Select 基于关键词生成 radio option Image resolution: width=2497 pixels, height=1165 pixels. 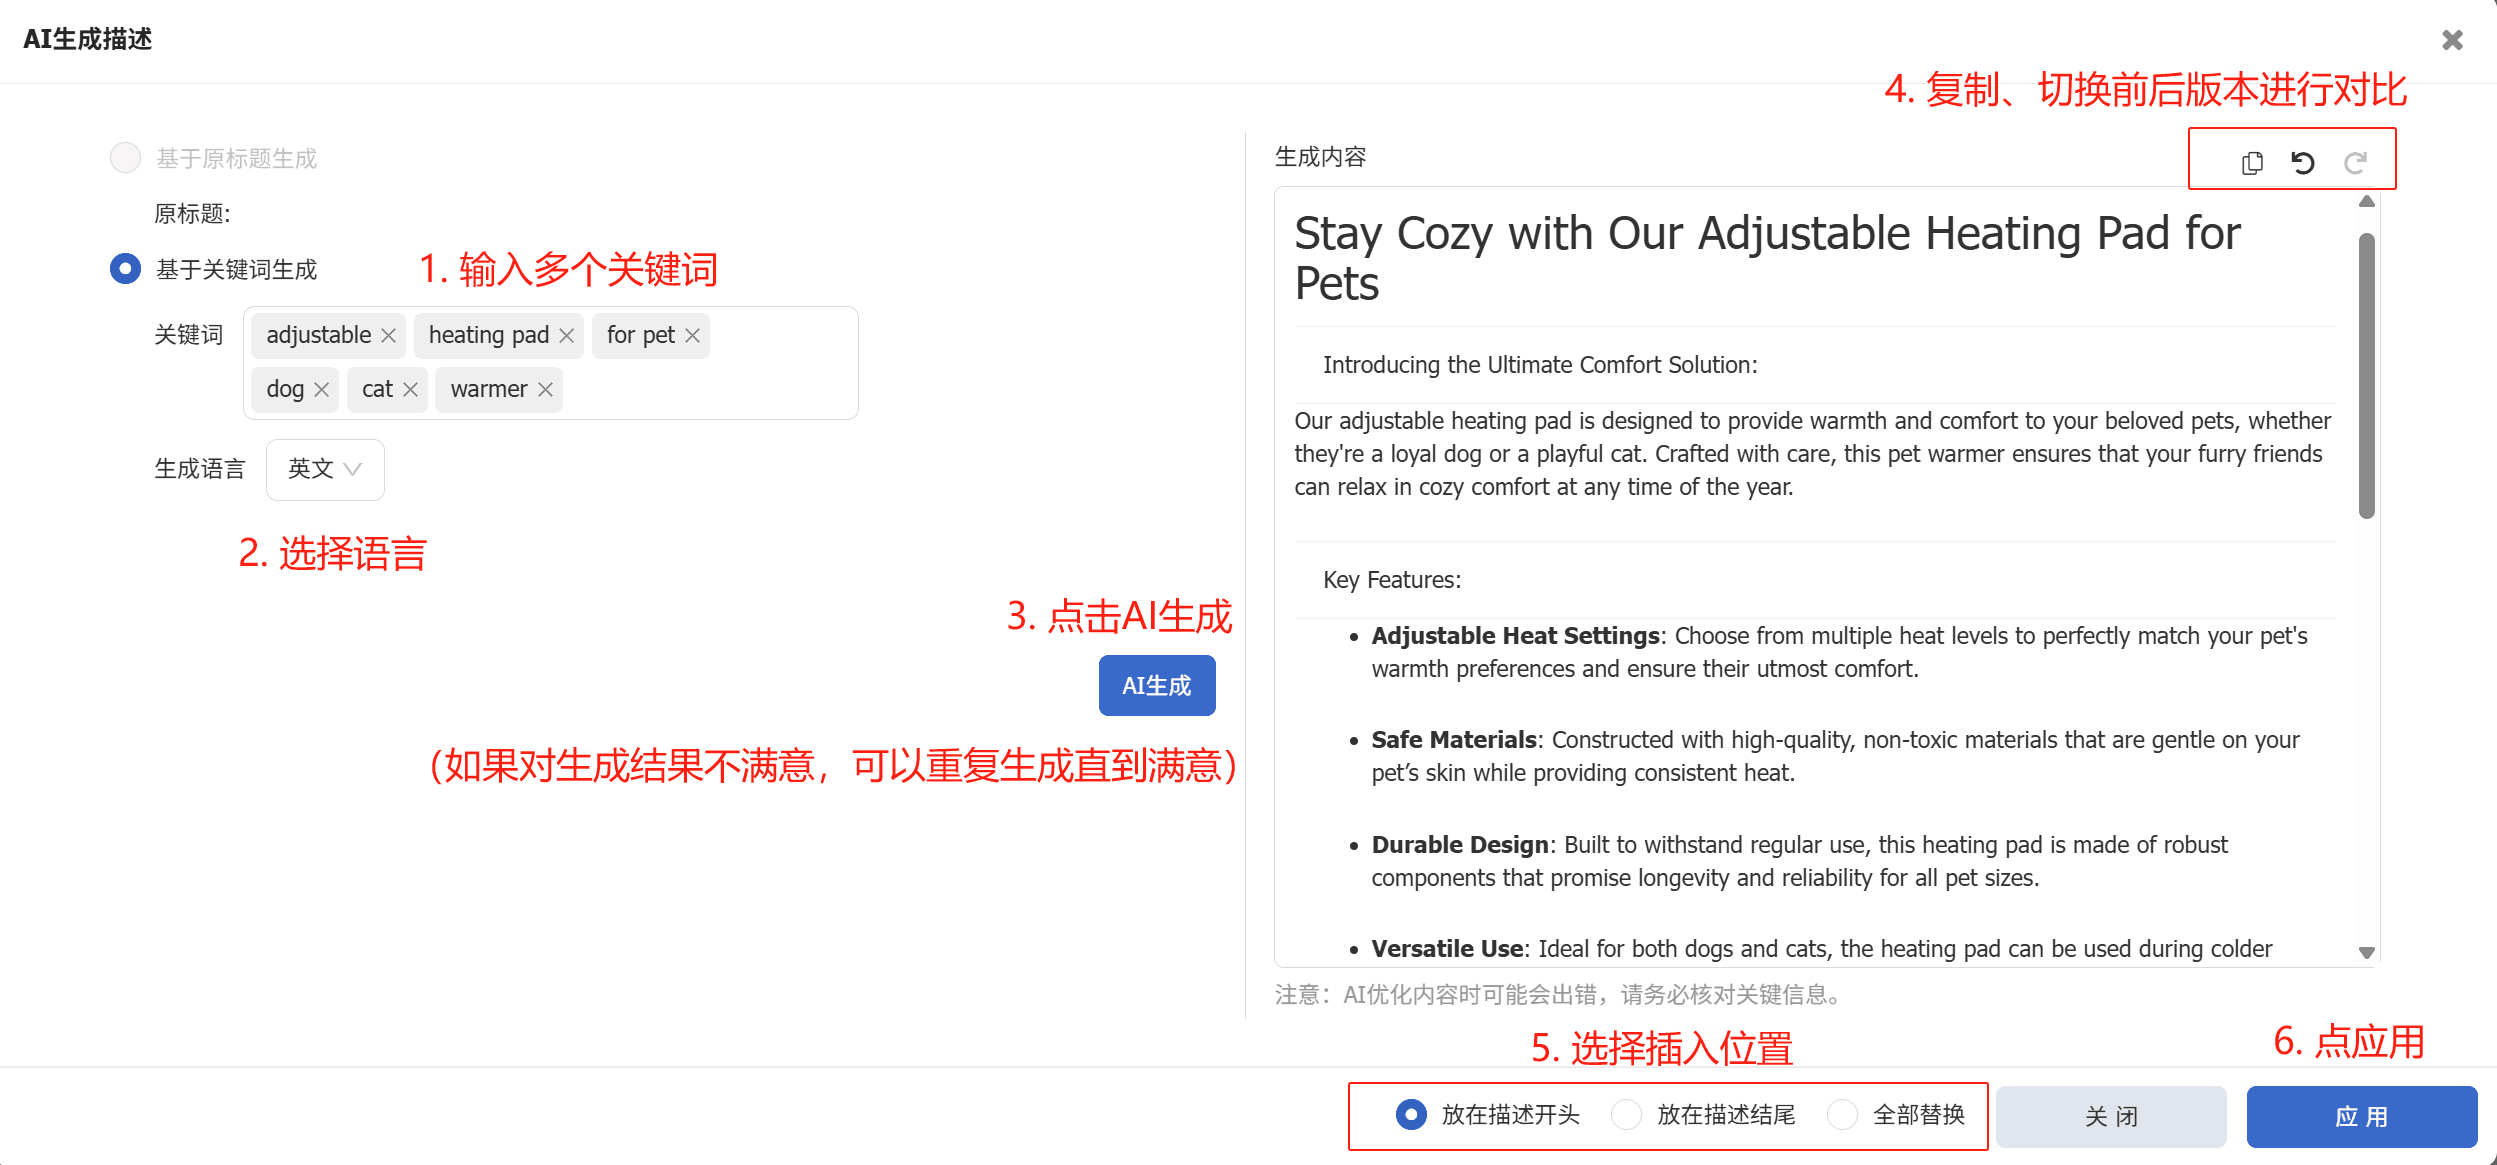pos(125,269)
